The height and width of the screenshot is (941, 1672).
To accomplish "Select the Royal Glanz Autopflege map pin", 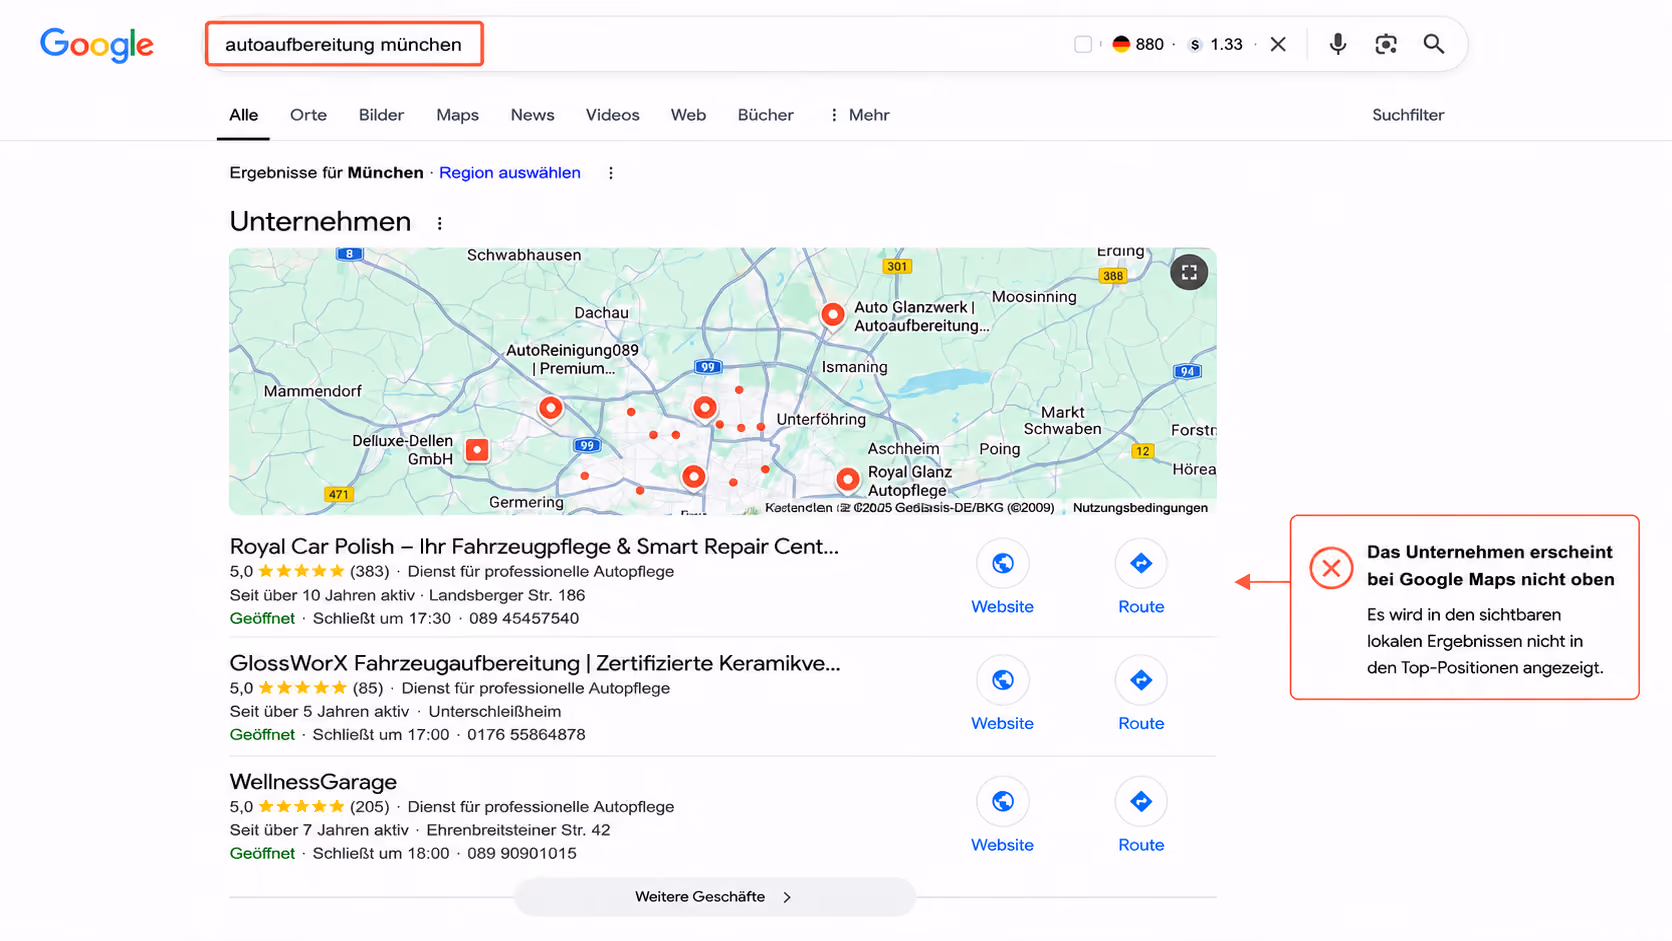I will pyautogui.click(x=848, y=479).
